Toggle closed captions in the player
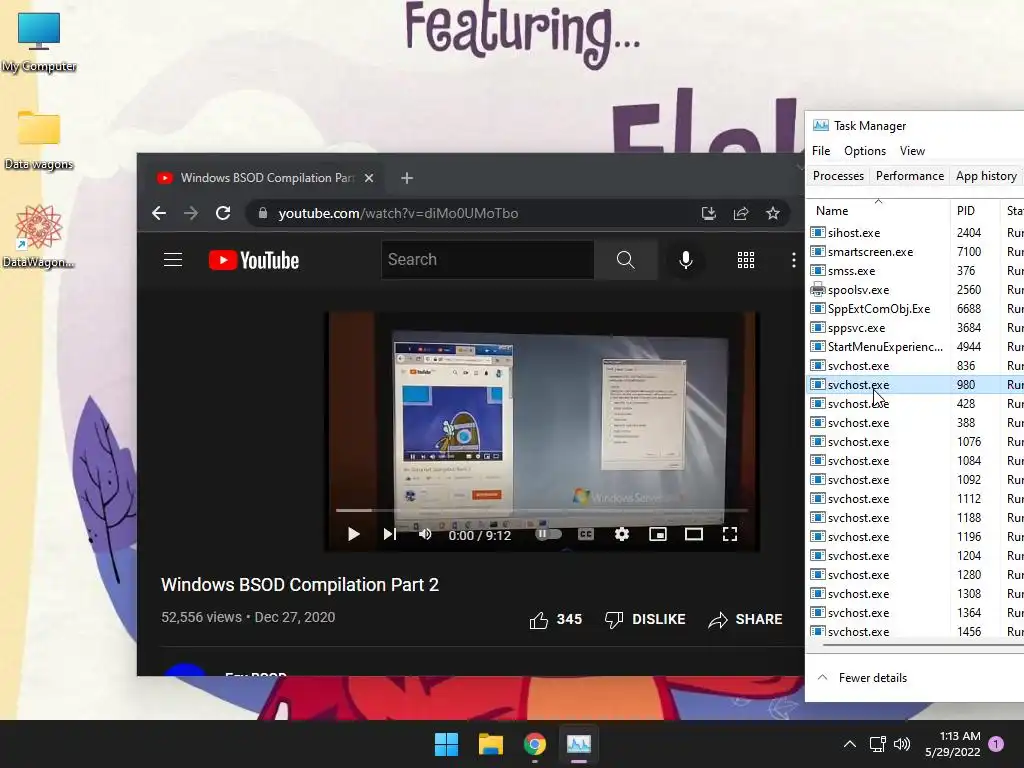This screenshot has height=768, width=1024. click(x=586, y=534)
